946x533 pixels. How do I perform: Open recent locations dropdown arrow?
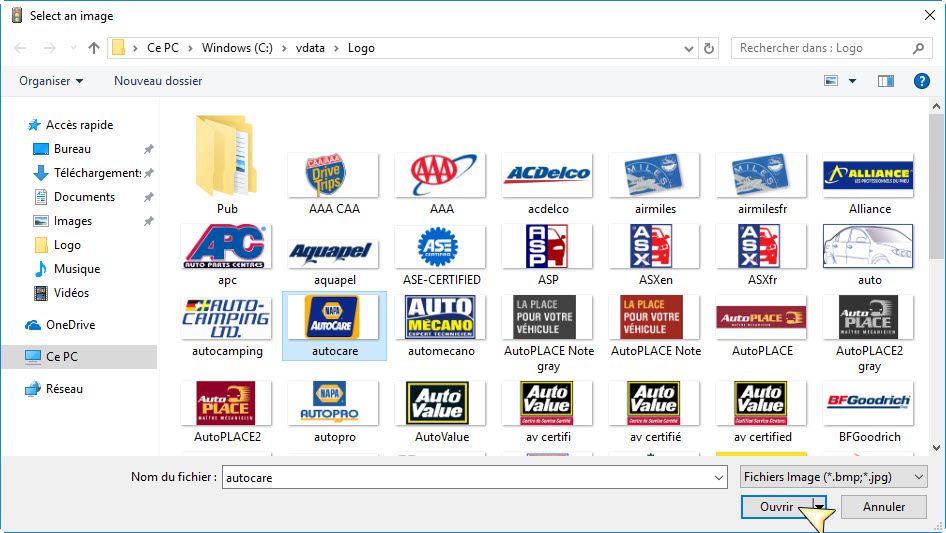73,48
